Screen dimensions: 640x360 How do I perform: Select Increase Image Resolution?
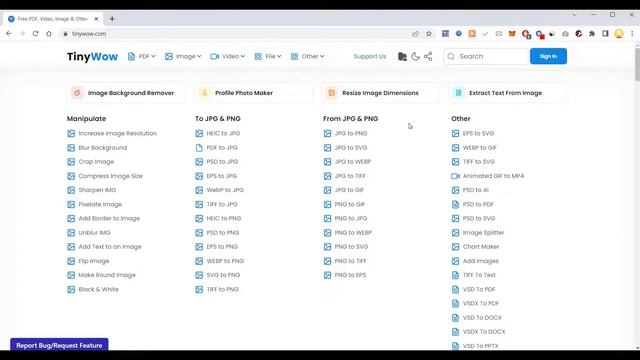click(118, 133)
